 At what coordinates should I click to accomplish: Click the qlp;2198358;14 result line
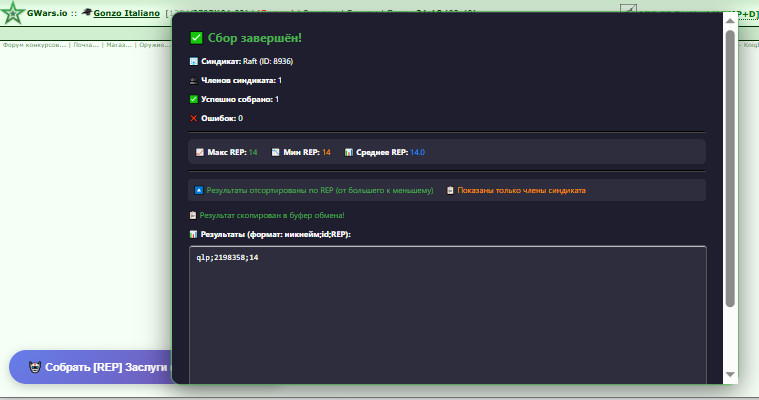click(x=228, y=258)
